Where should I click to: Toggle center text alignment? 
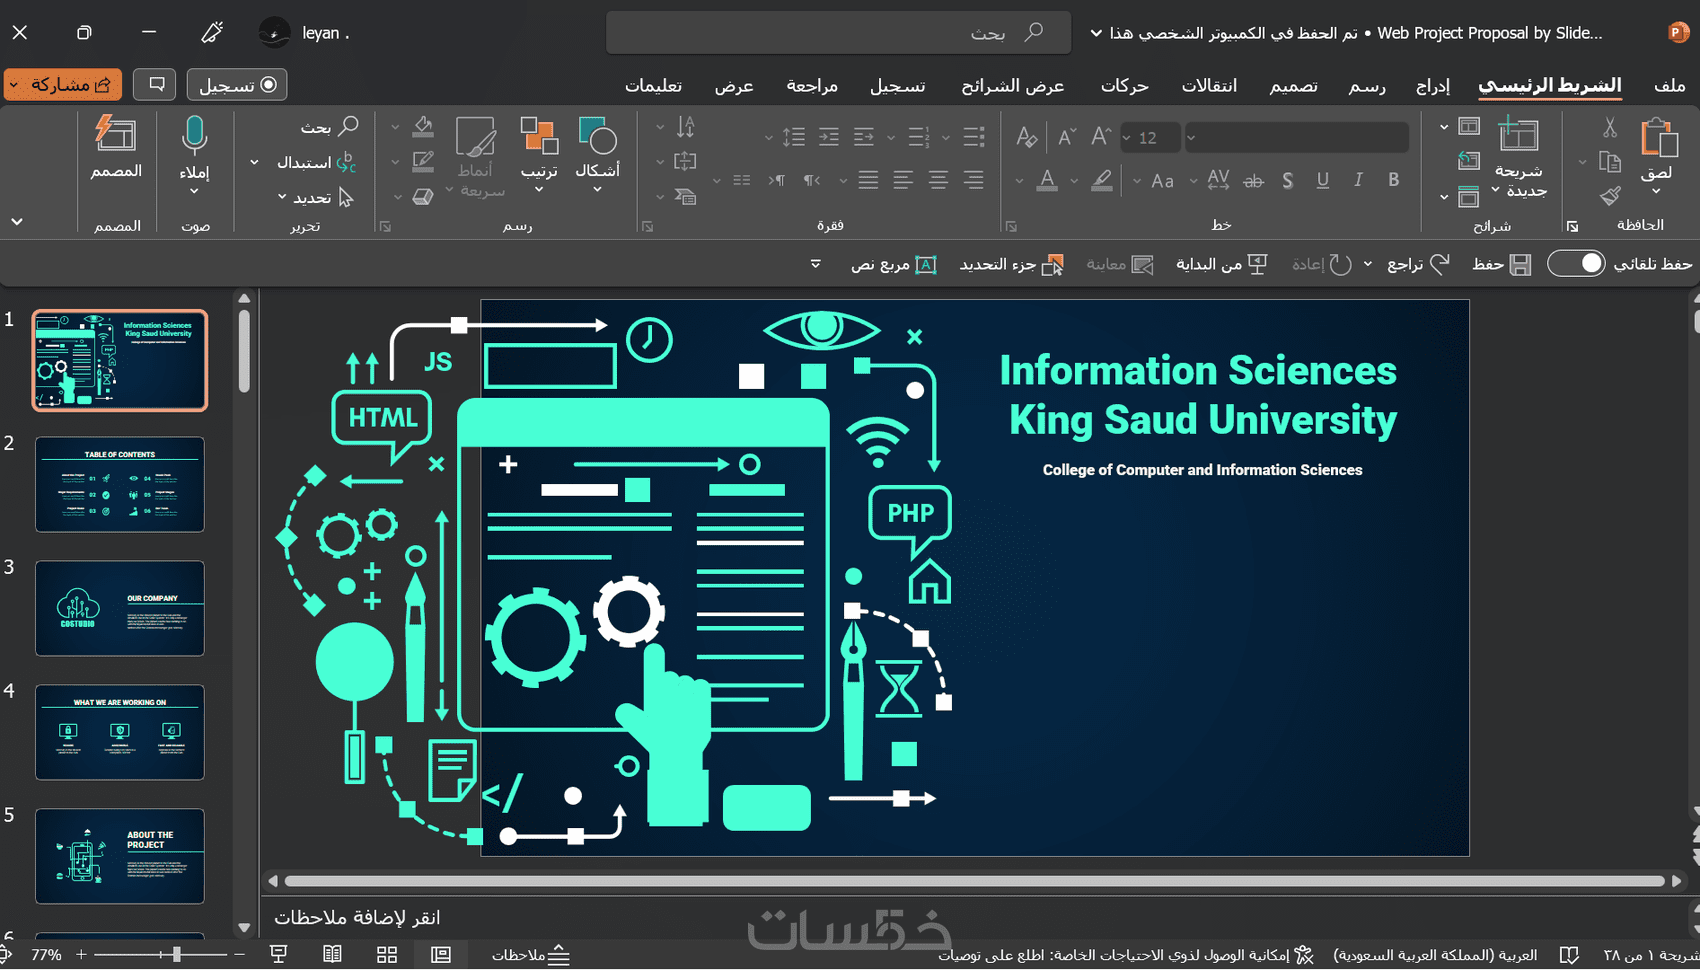click(938, 180)
